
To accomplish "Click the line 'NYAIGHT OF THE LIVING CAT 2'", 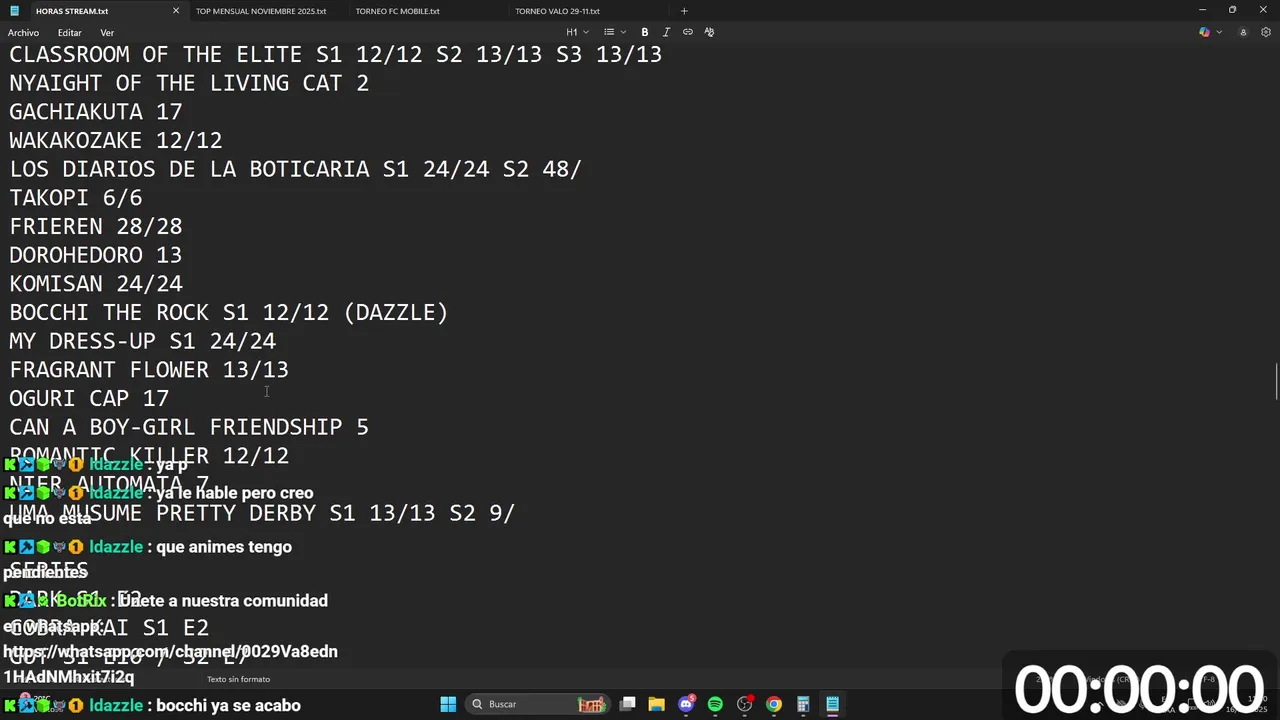I will pos(189,83).
